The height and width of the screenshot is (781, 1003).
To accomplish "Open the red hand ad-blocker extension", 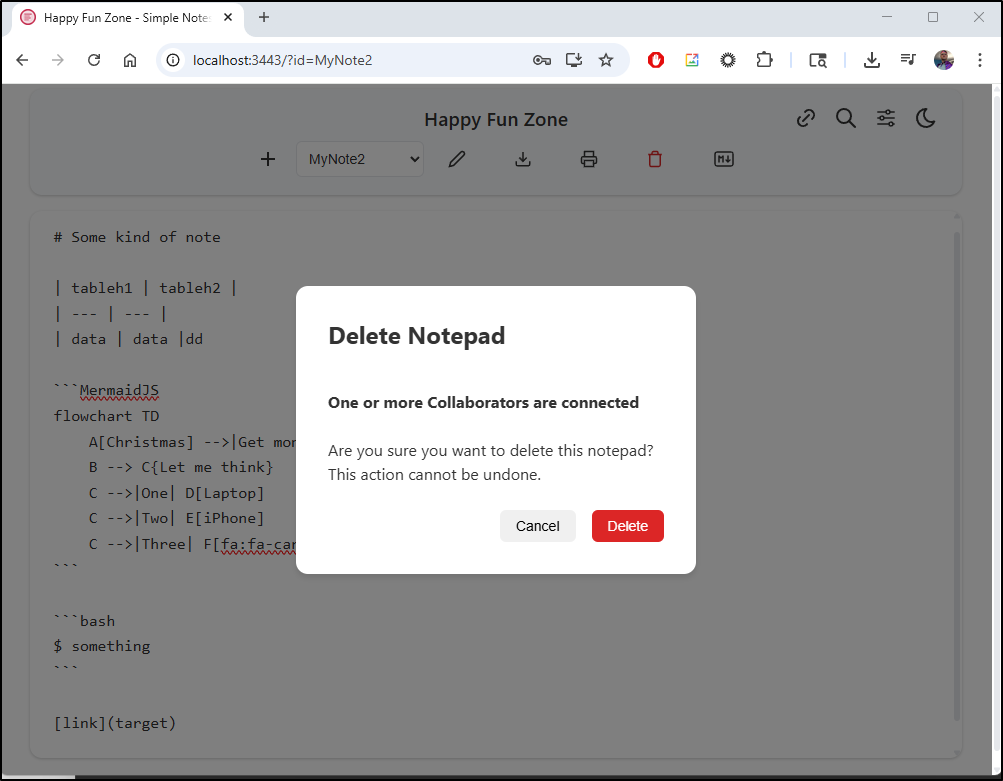I will click(656, 60).
